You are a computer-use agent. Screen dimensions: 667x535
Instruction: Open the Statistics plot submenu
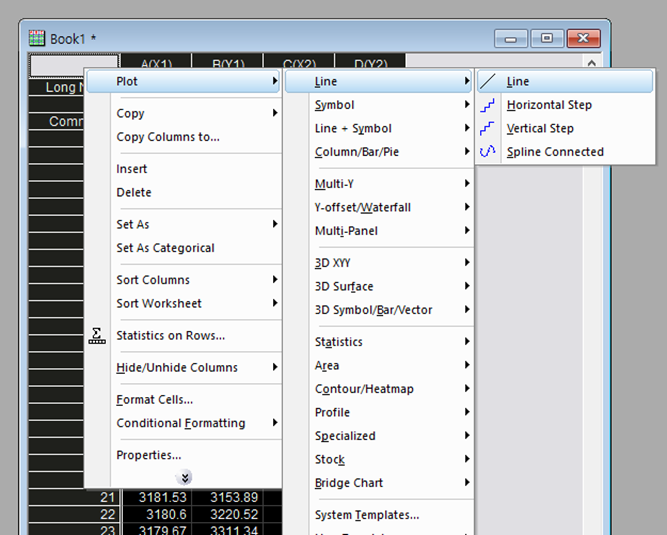[x=379, y=342]
